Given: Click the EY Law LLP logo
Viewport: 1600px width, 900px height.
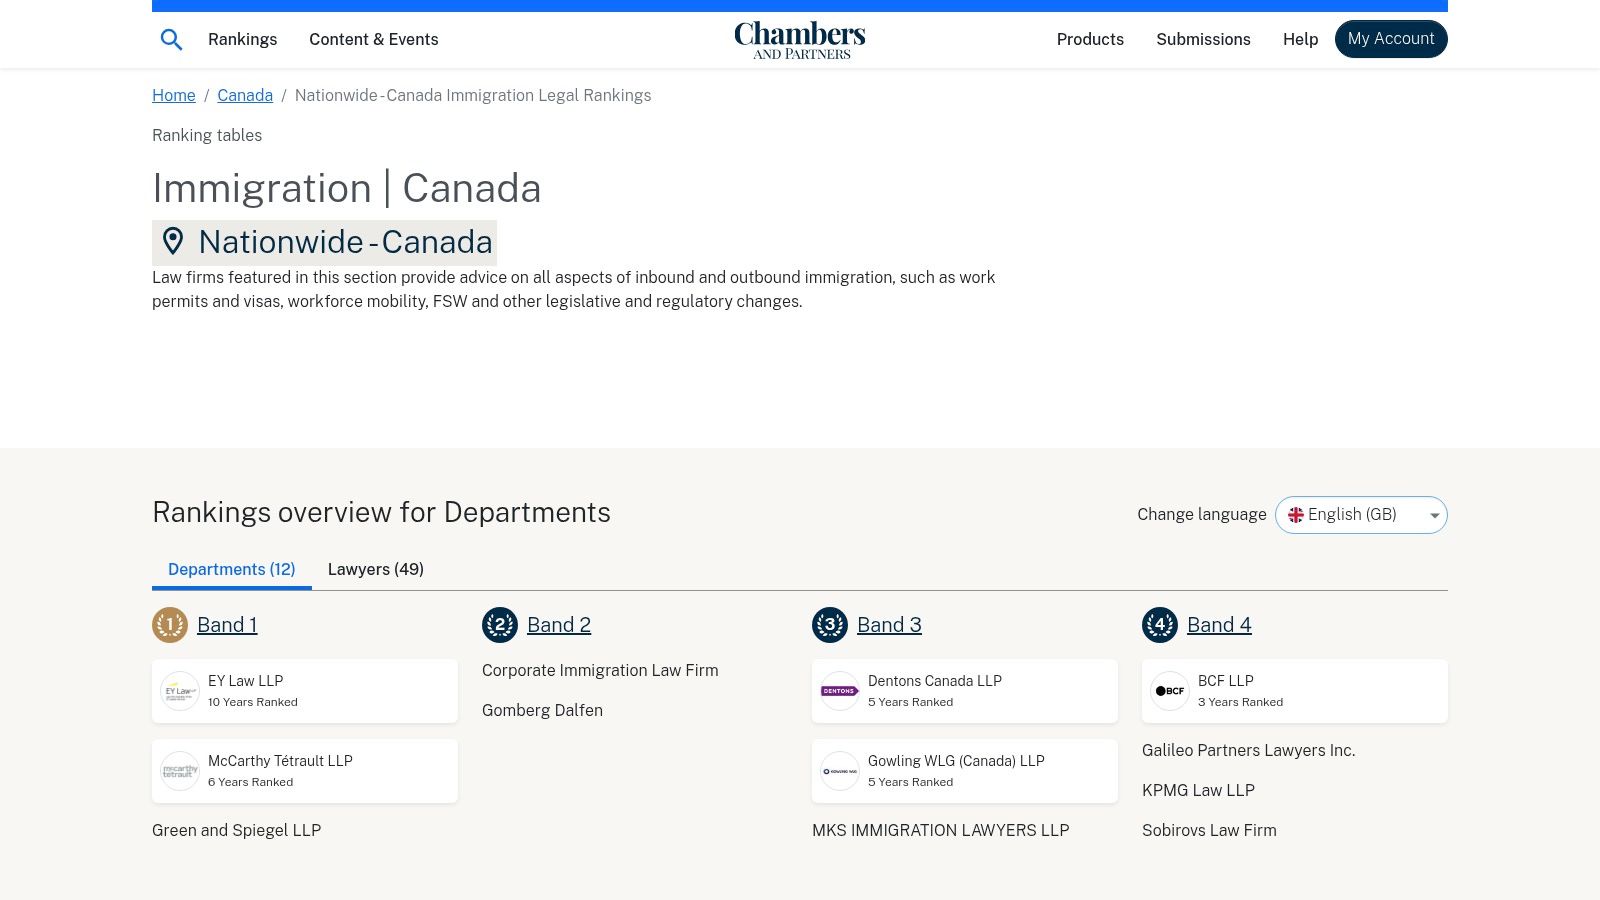Looking at the screenshot, I should click(180, 690).
